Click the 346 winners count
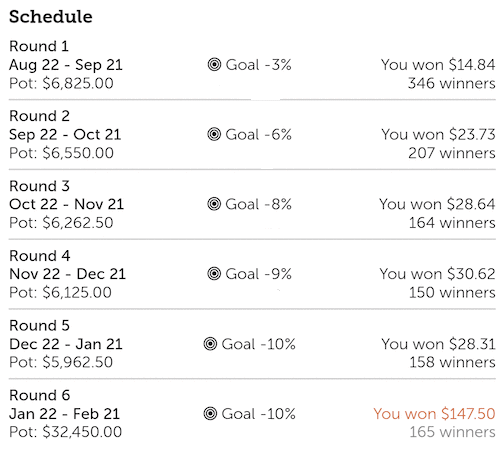 [452, 83]
